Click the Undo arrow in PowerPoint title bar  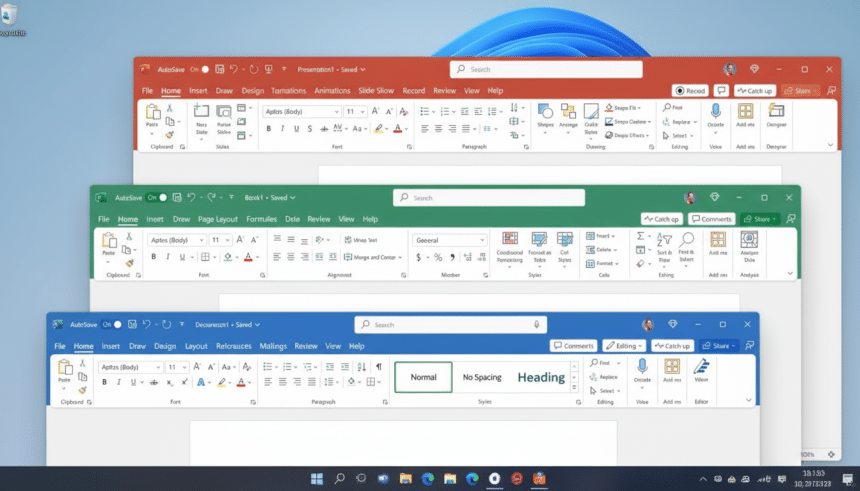(234, 69)
